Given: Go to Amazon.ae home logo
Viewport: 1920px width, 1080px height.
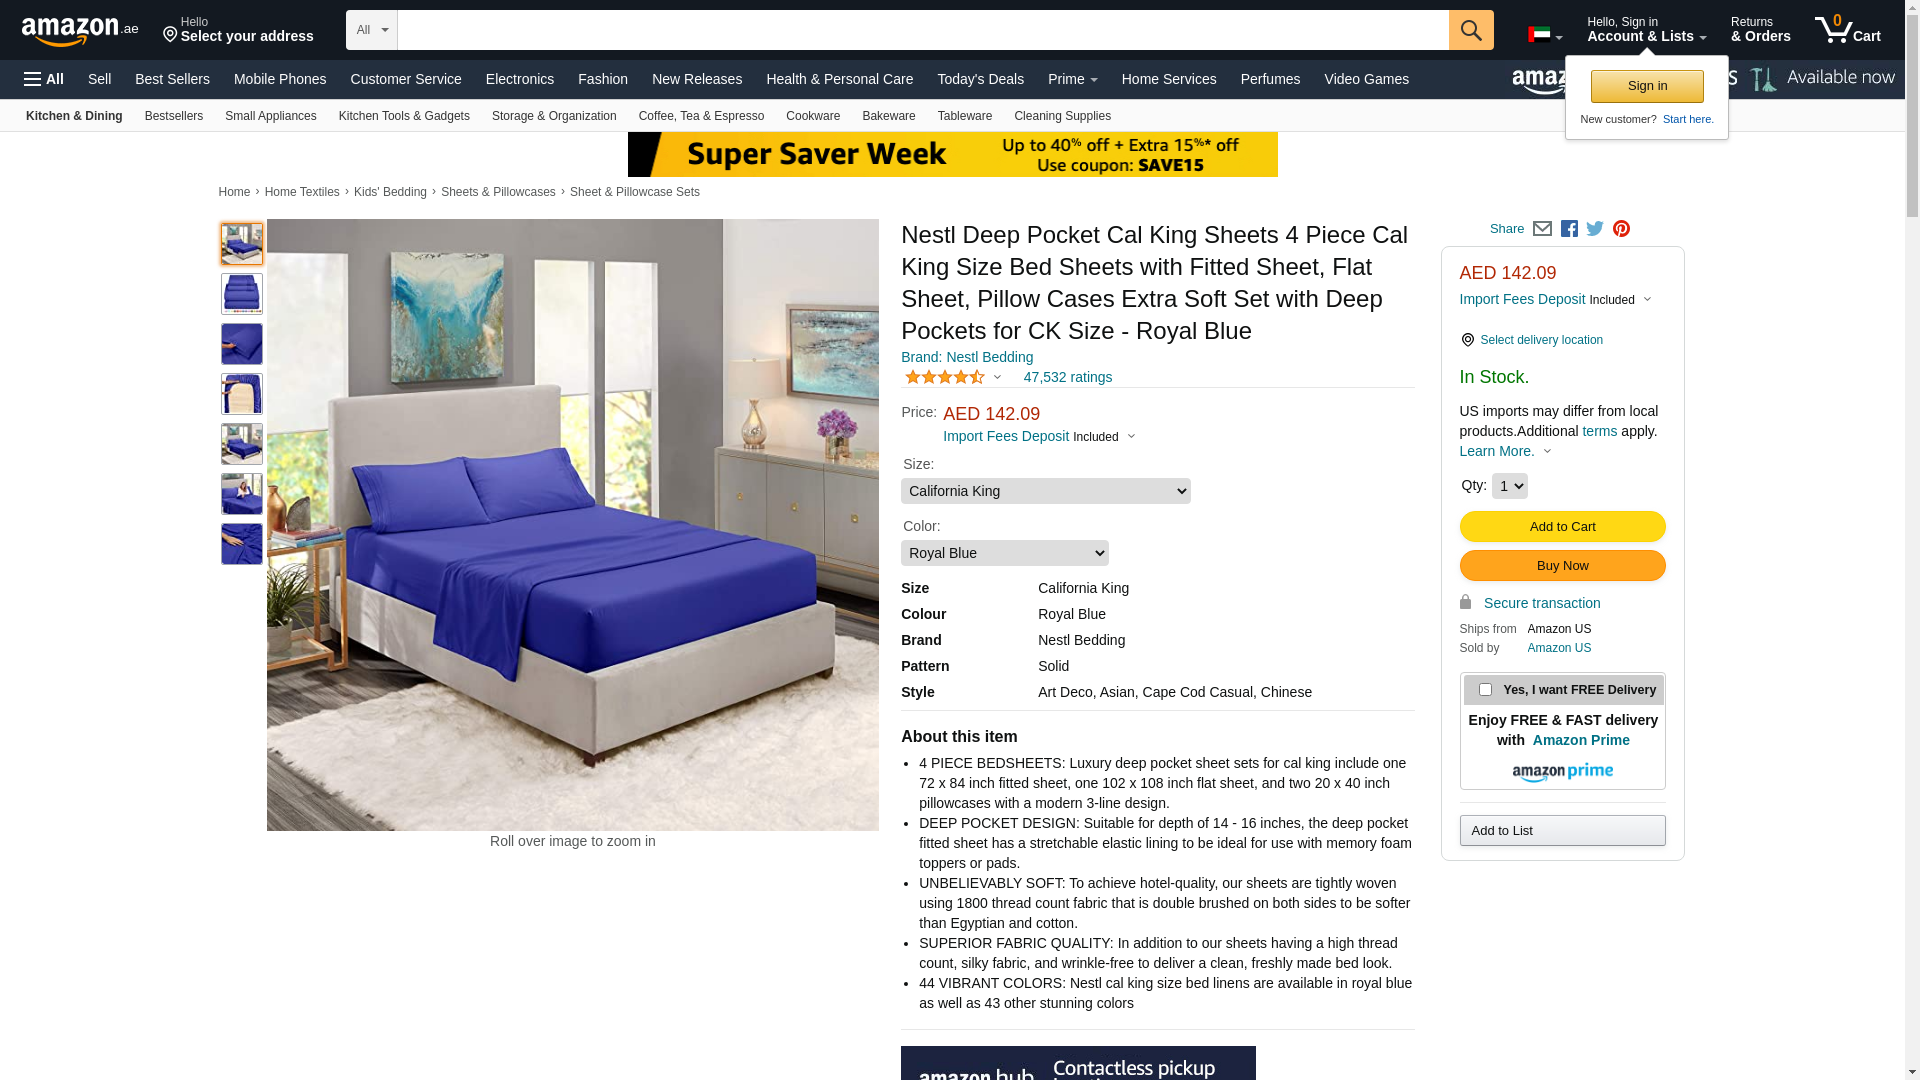Looking at the screenshot, I should (80, 31).
